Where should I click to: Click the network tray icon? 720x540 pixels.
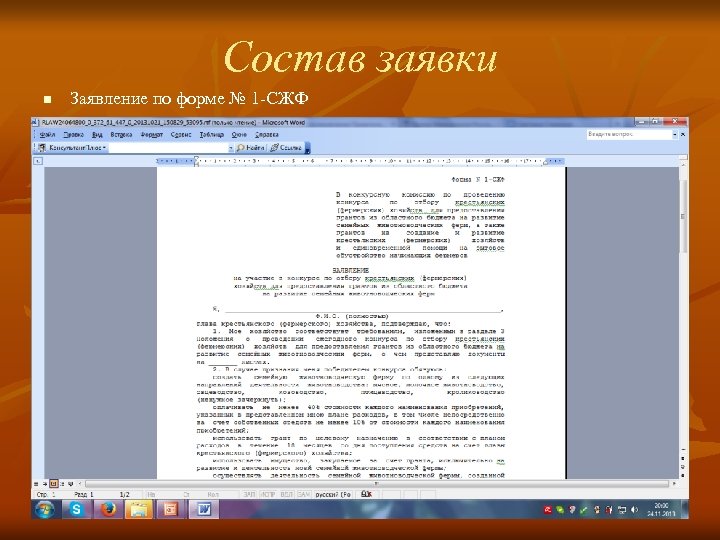622,510
